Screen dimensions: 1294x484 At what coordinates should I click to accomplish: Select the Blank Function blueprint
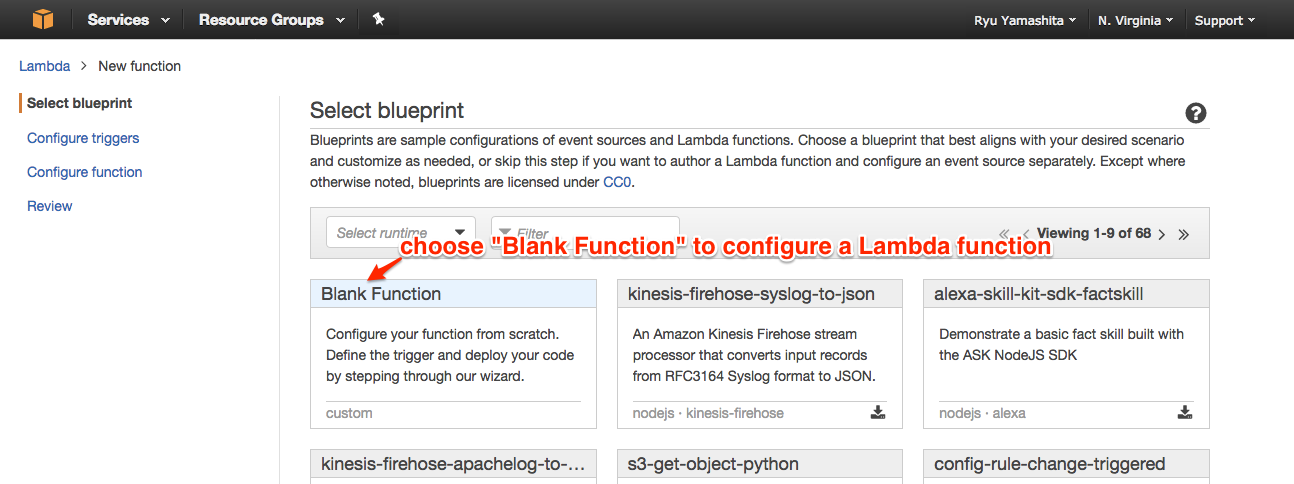pyautogui.click(x=453, y=354)
